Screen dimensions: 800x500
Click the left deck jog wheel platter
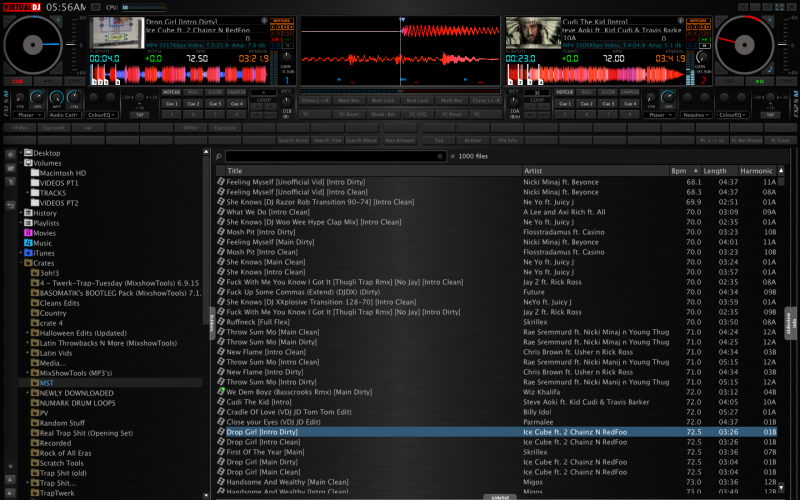coord(33,45)
